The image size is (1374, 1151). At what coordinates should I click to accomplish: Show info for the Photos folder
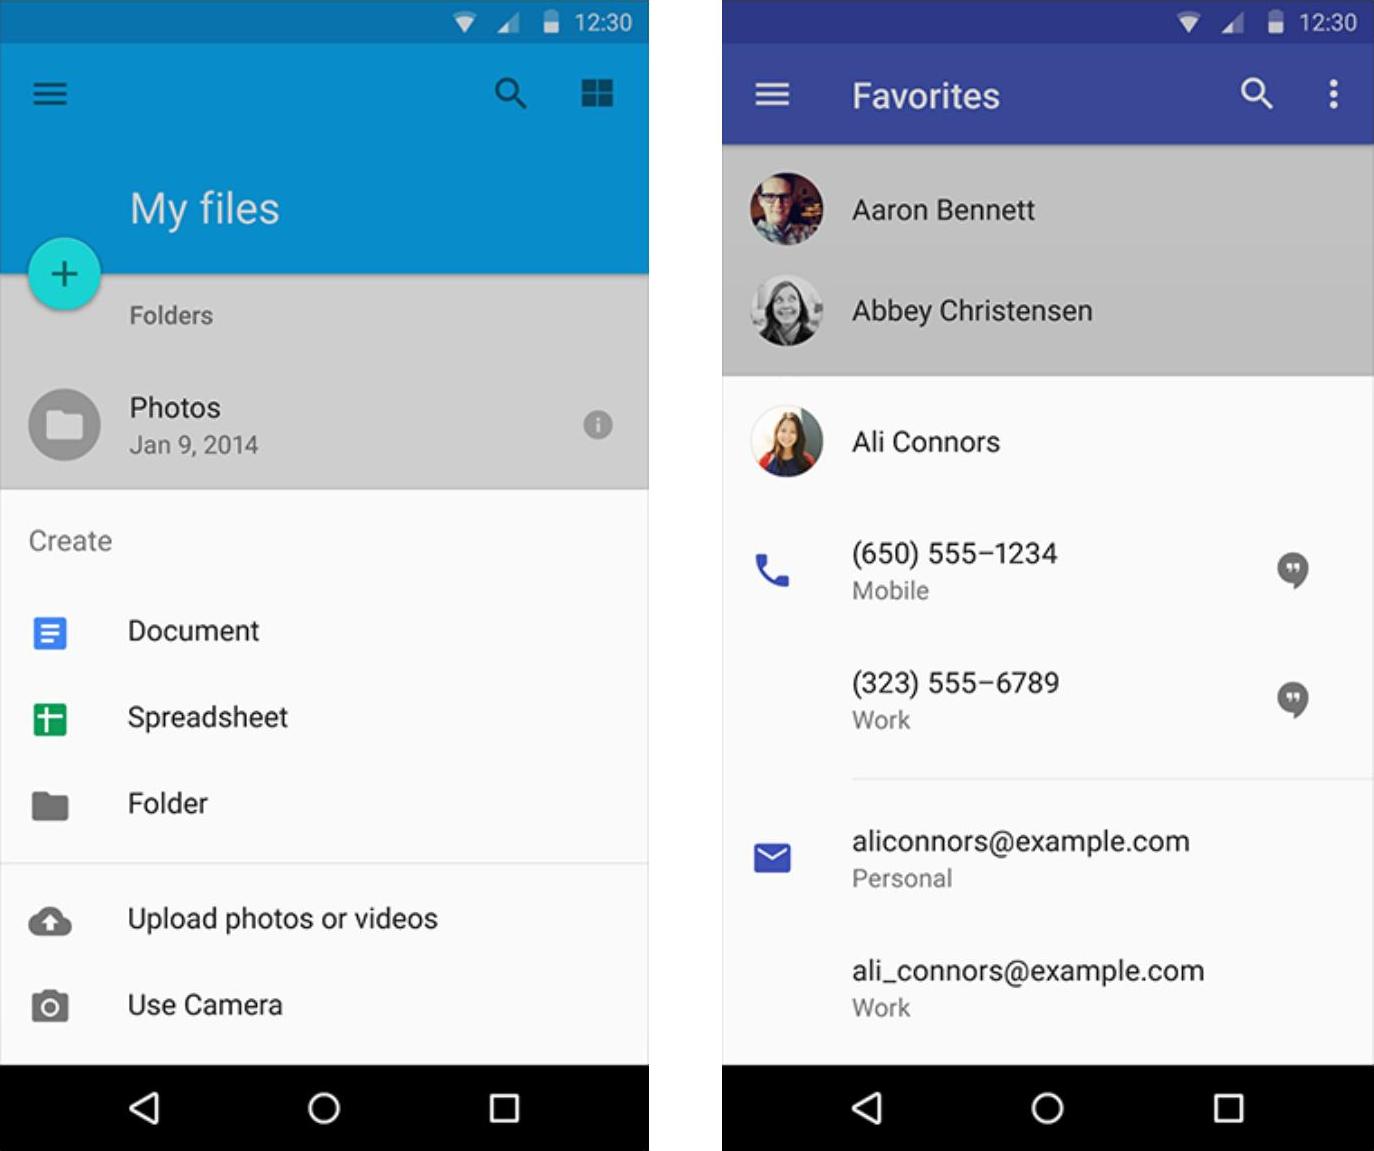coord(597,425)
